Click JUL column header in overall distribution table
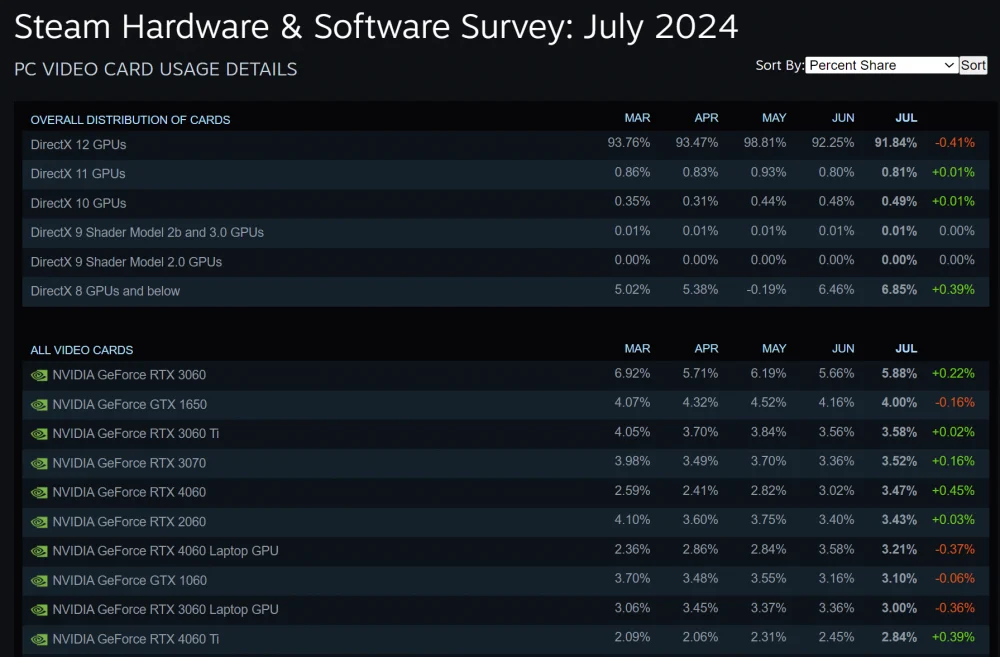1000x657 pixels. tap(906, 118)
